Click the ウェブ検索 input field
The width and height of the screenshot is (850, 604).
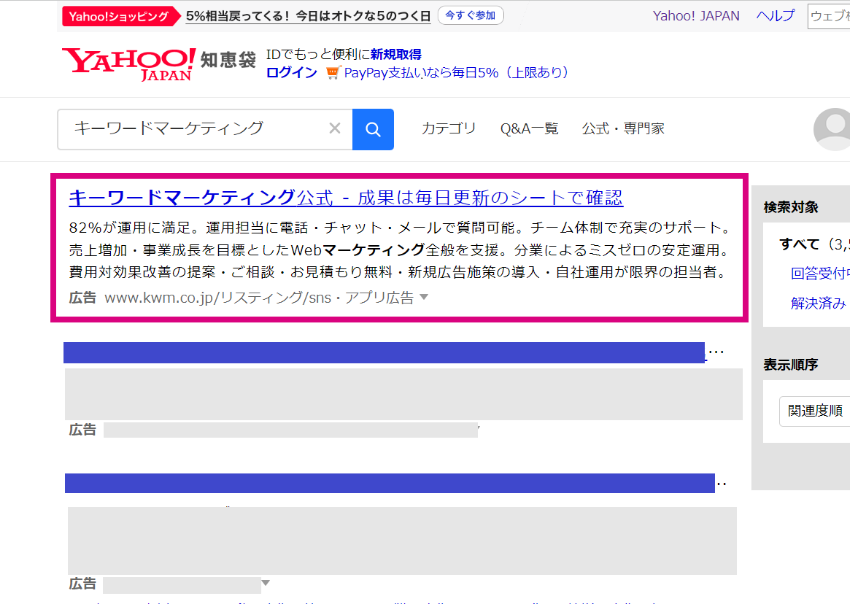[x=829, y=16]
